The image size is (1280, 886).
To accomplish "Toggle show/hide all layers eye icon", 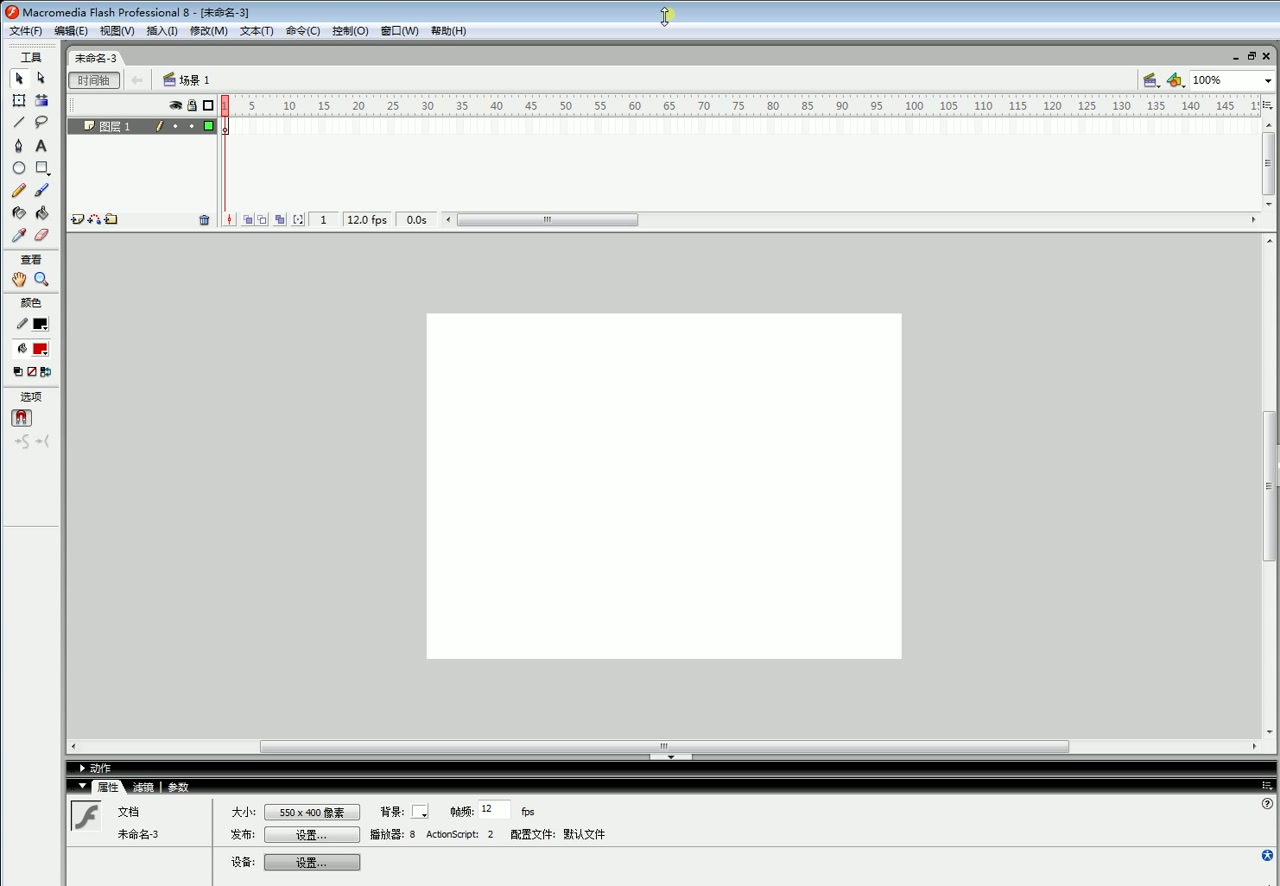I will [x=175, y=105].
